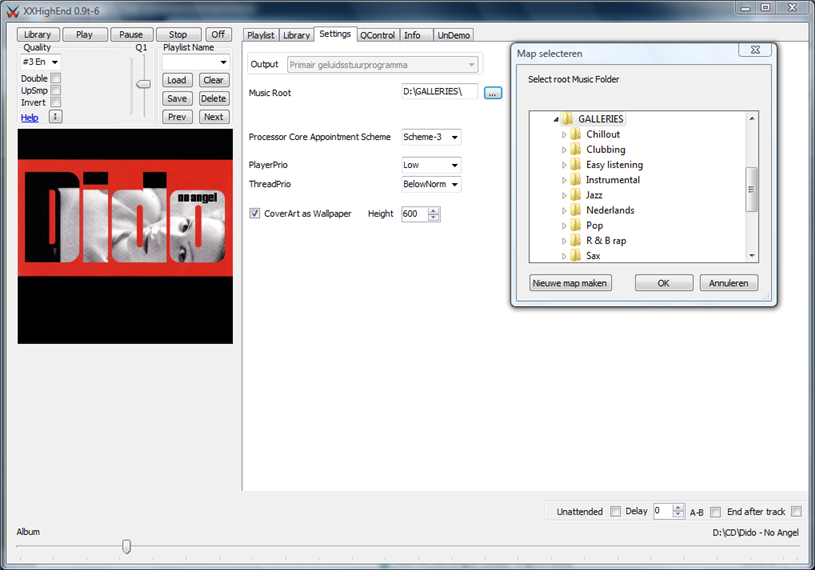Adjust the Q1 vertical slider handle
The image size is (815, 570).
coord(143,84)
